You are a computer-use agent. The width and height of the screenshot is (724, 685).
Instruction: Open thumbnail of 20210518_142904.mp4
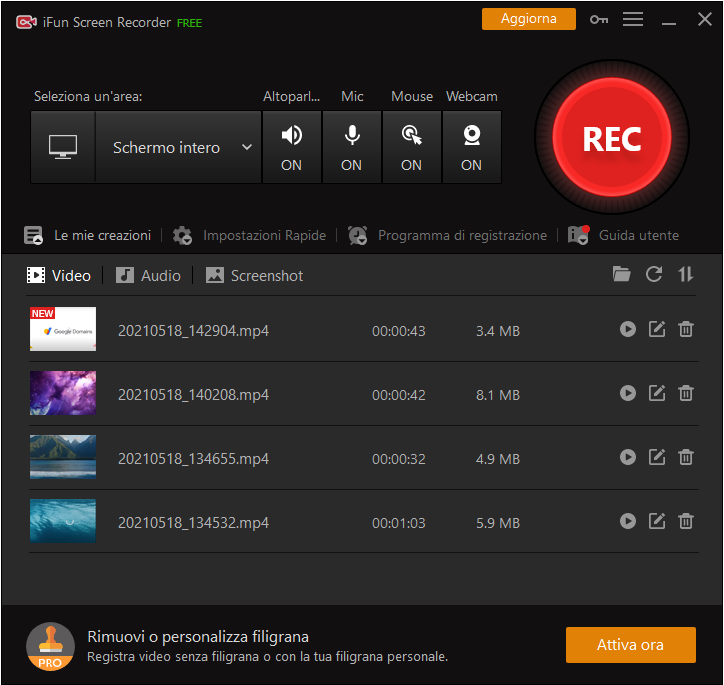coord(63,329)
